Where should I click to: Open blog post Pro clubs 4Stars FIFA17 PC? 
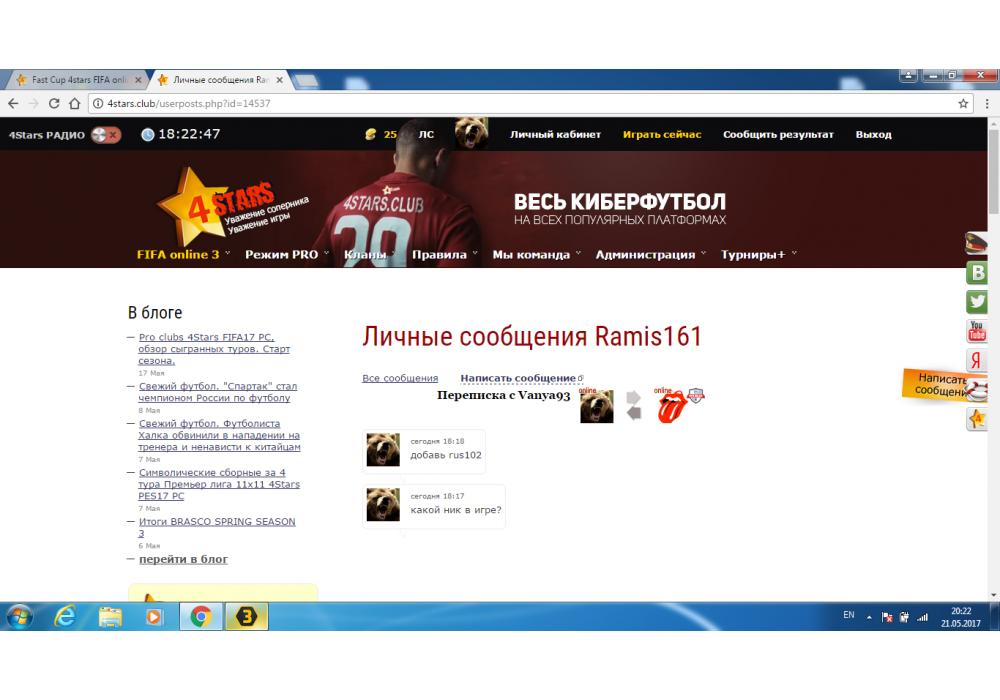coord(214,349)
